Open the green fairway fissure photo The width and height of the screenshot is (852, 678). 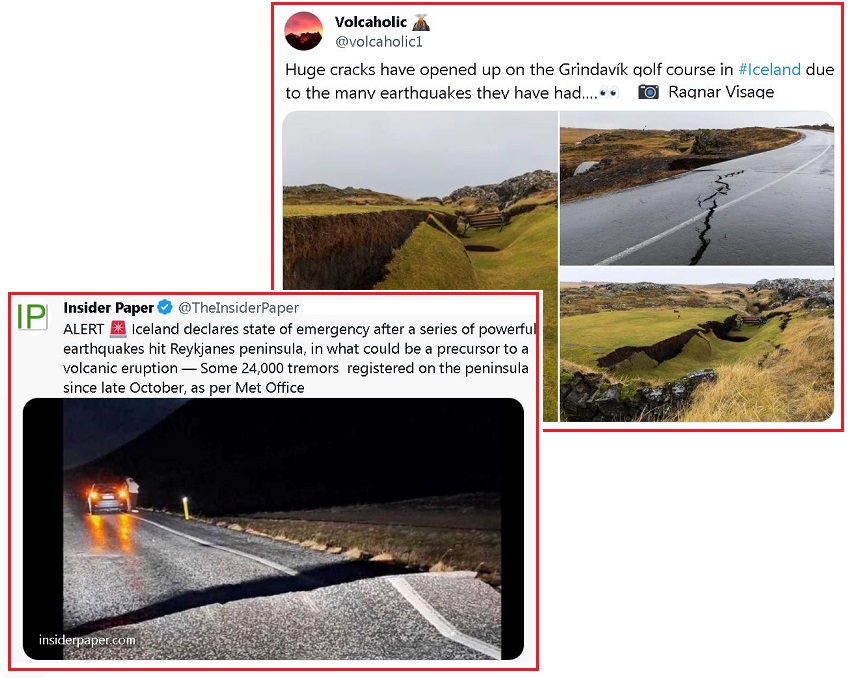click(x=697, y=344)
